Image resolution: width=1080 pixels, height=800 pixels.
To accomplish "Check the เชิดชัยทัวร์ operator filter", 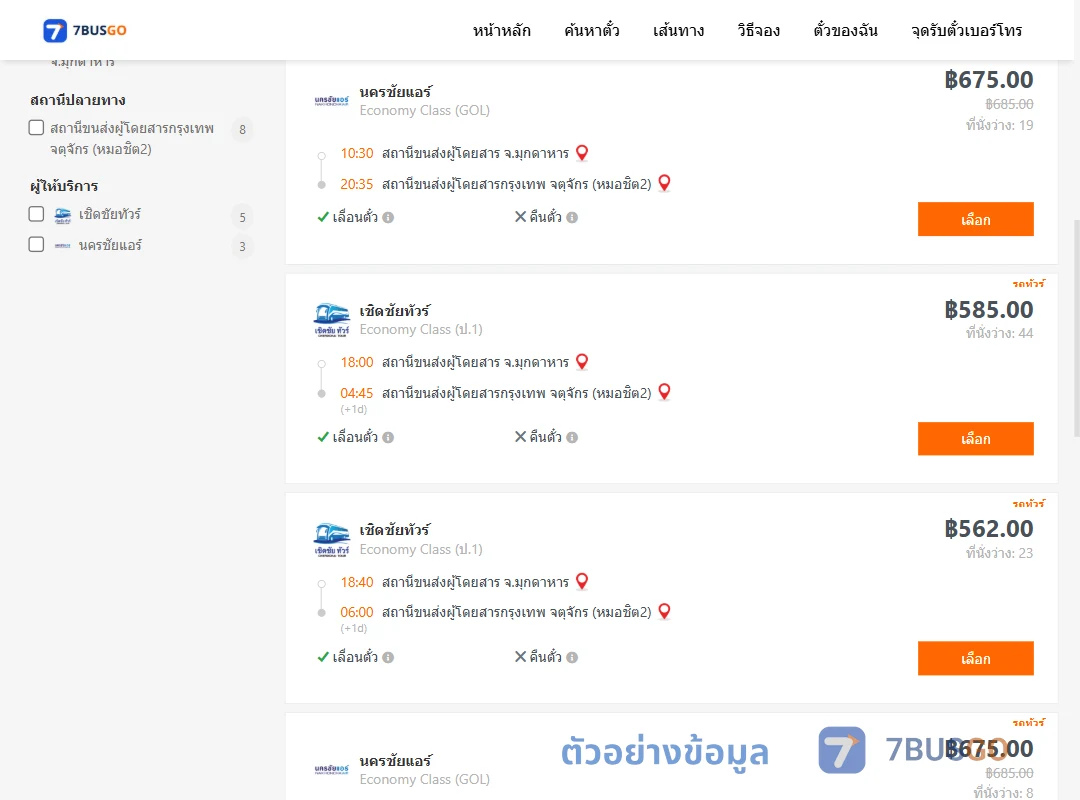I will pos(37,214).
